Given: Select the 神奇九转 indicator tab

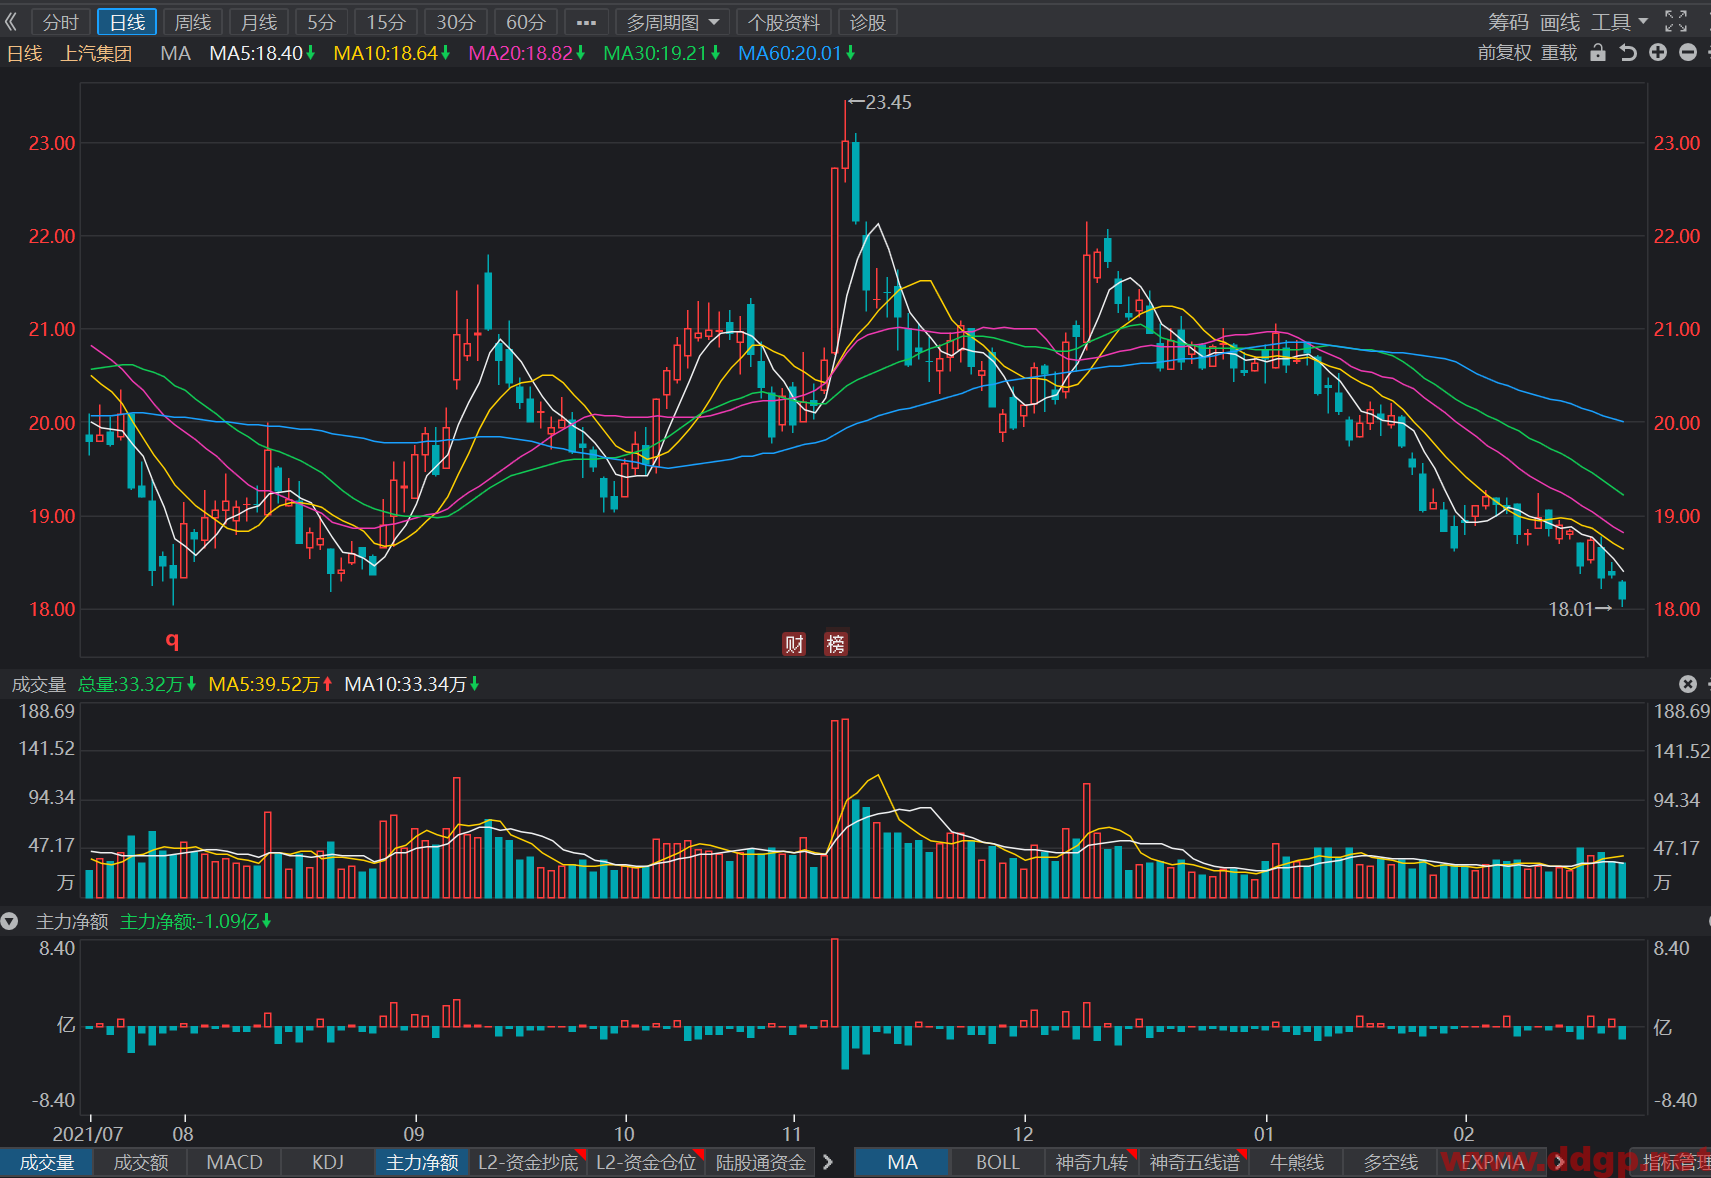Looking at the screenshot, I should (1092, 1162).
